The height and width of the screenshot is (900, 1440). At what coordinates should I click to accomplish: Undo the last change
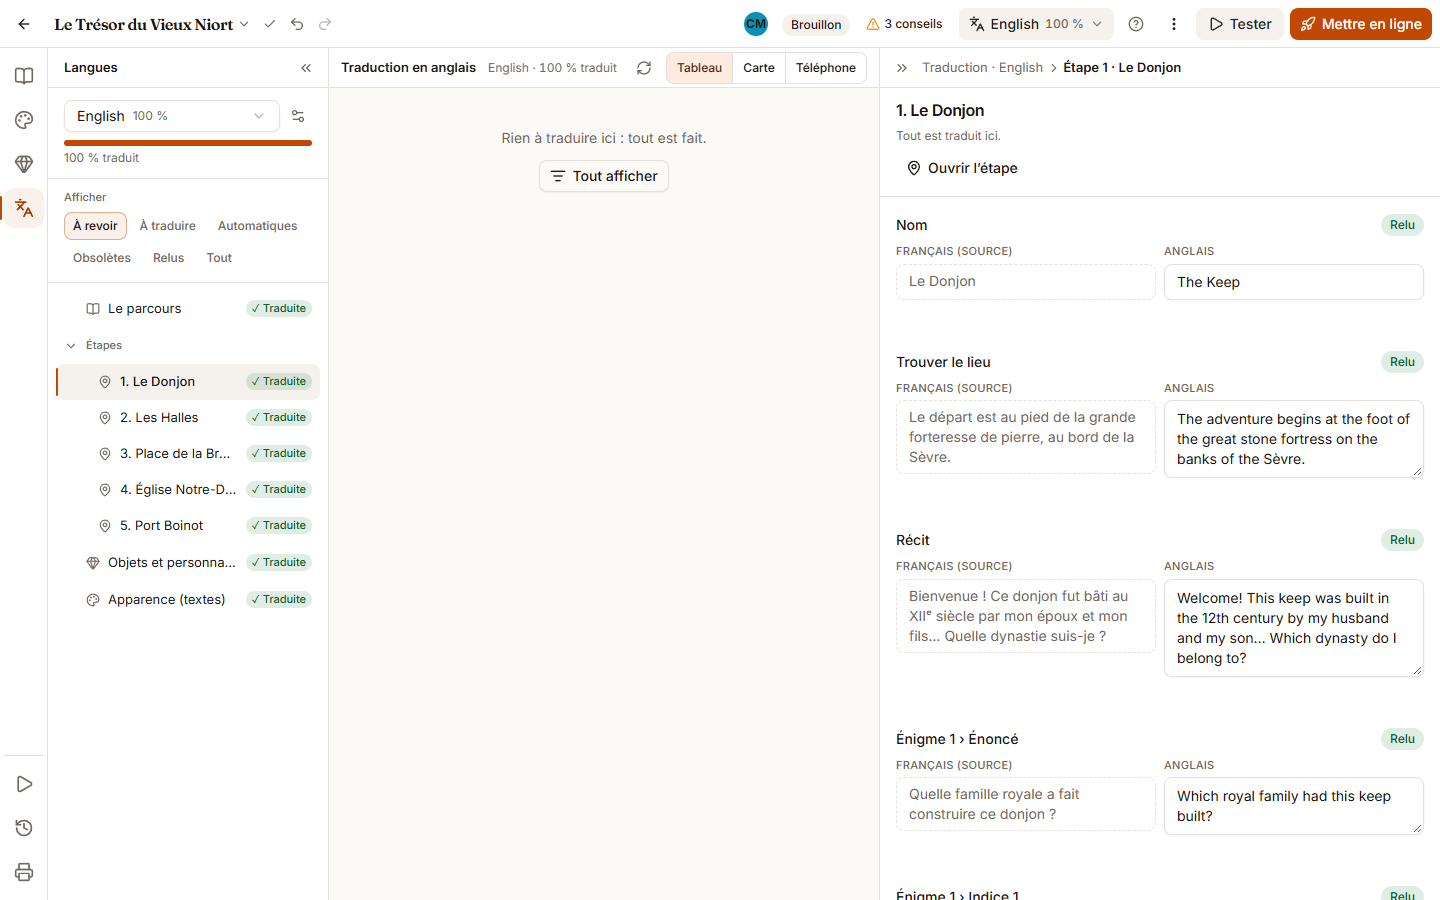(x=297, y=24)
